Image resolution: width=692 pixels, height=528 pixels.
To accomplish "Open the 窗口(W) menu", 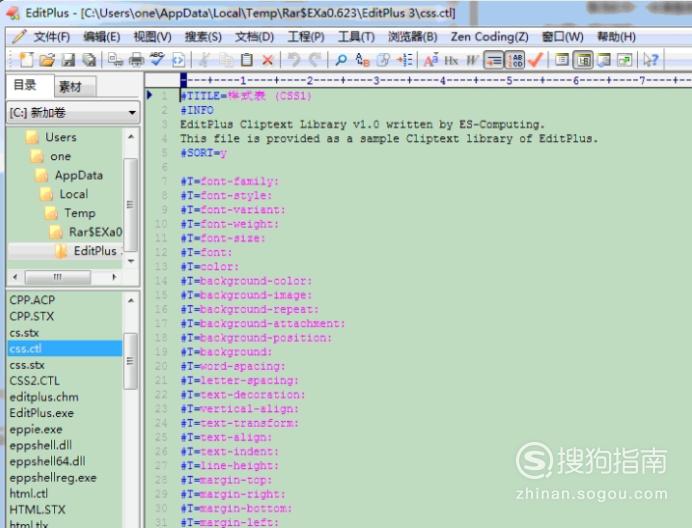I will click(563, 37).
